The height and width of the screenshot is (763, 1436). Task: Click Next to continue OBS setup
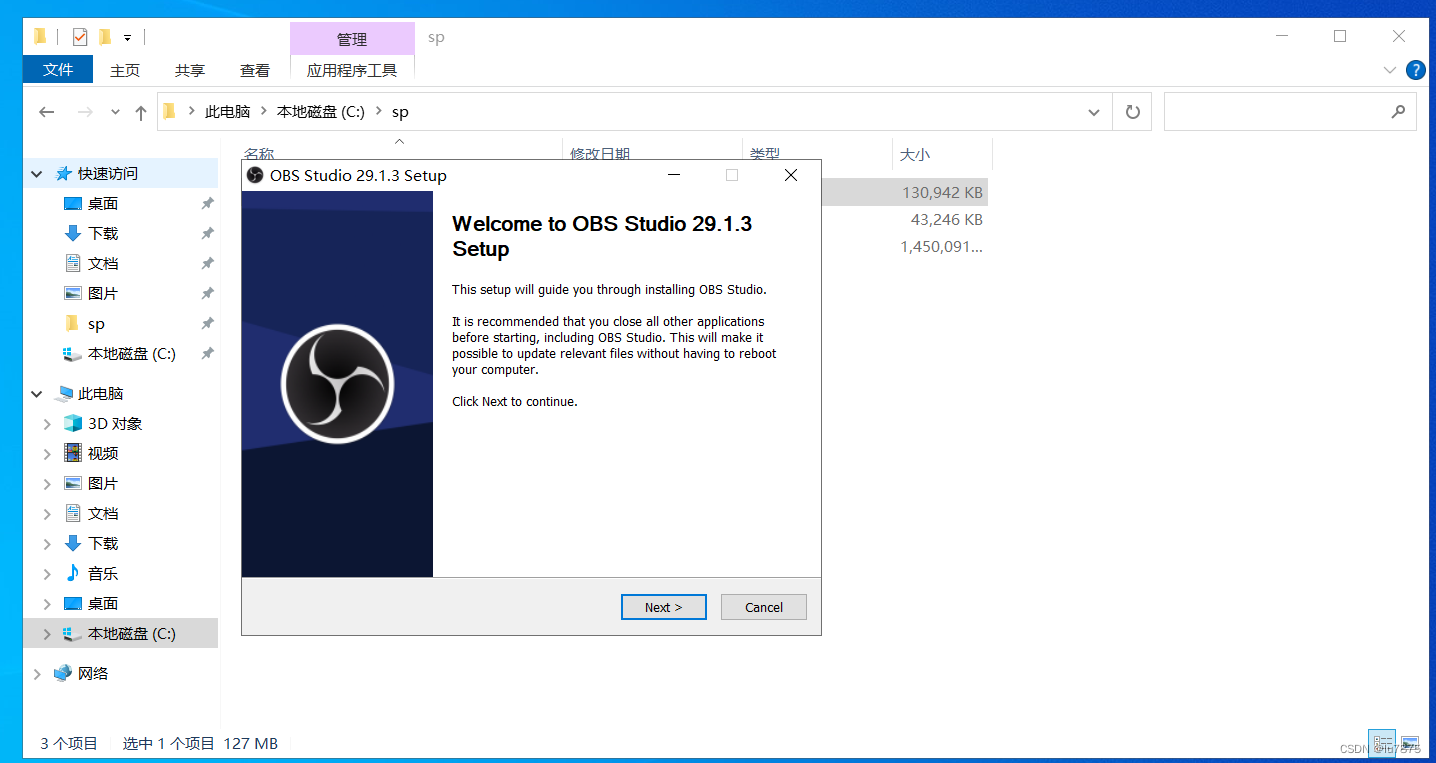[x=664, y=607]
